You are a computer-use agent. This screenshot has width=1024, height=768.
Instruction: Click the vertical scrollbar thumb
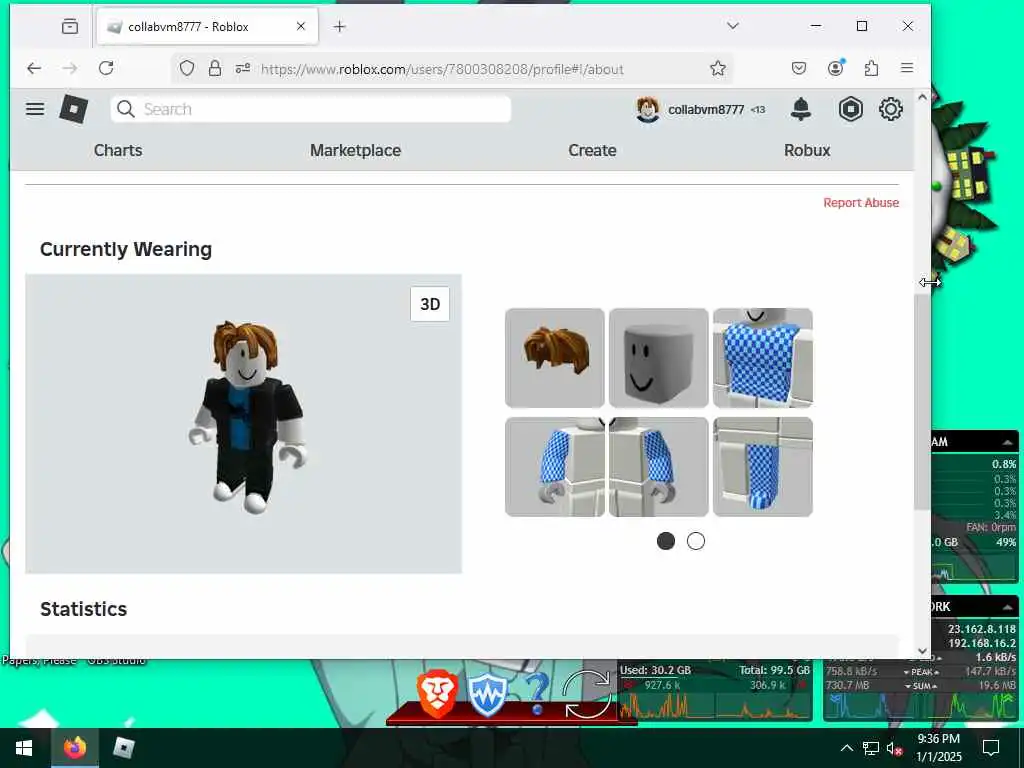coord(922,402)
